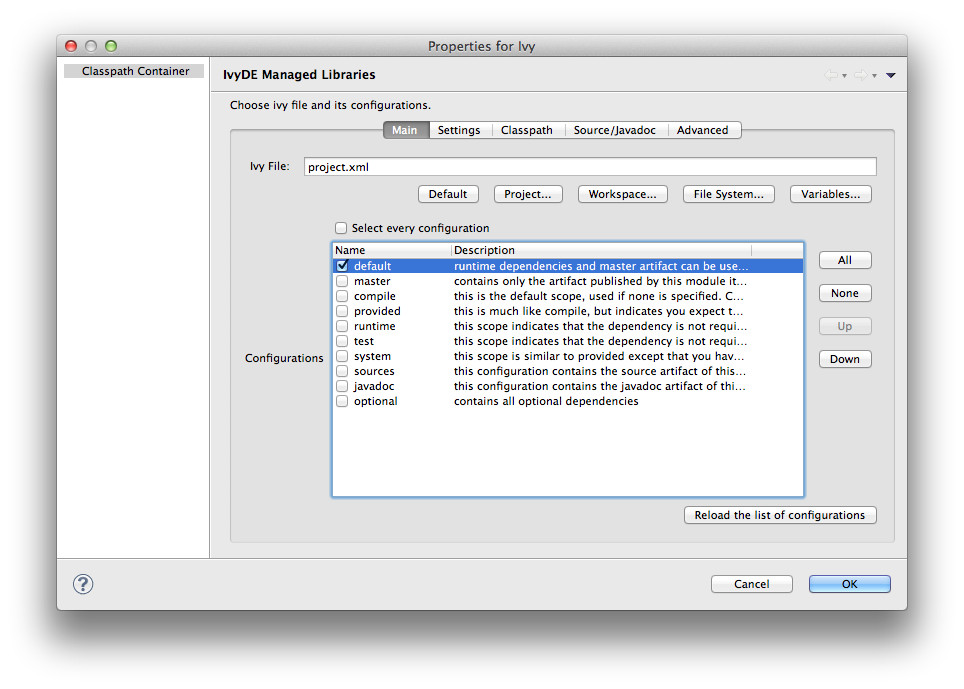964x689 pixels.
Task: Click the forward navigation arrow icon
Action: (859, 75)
